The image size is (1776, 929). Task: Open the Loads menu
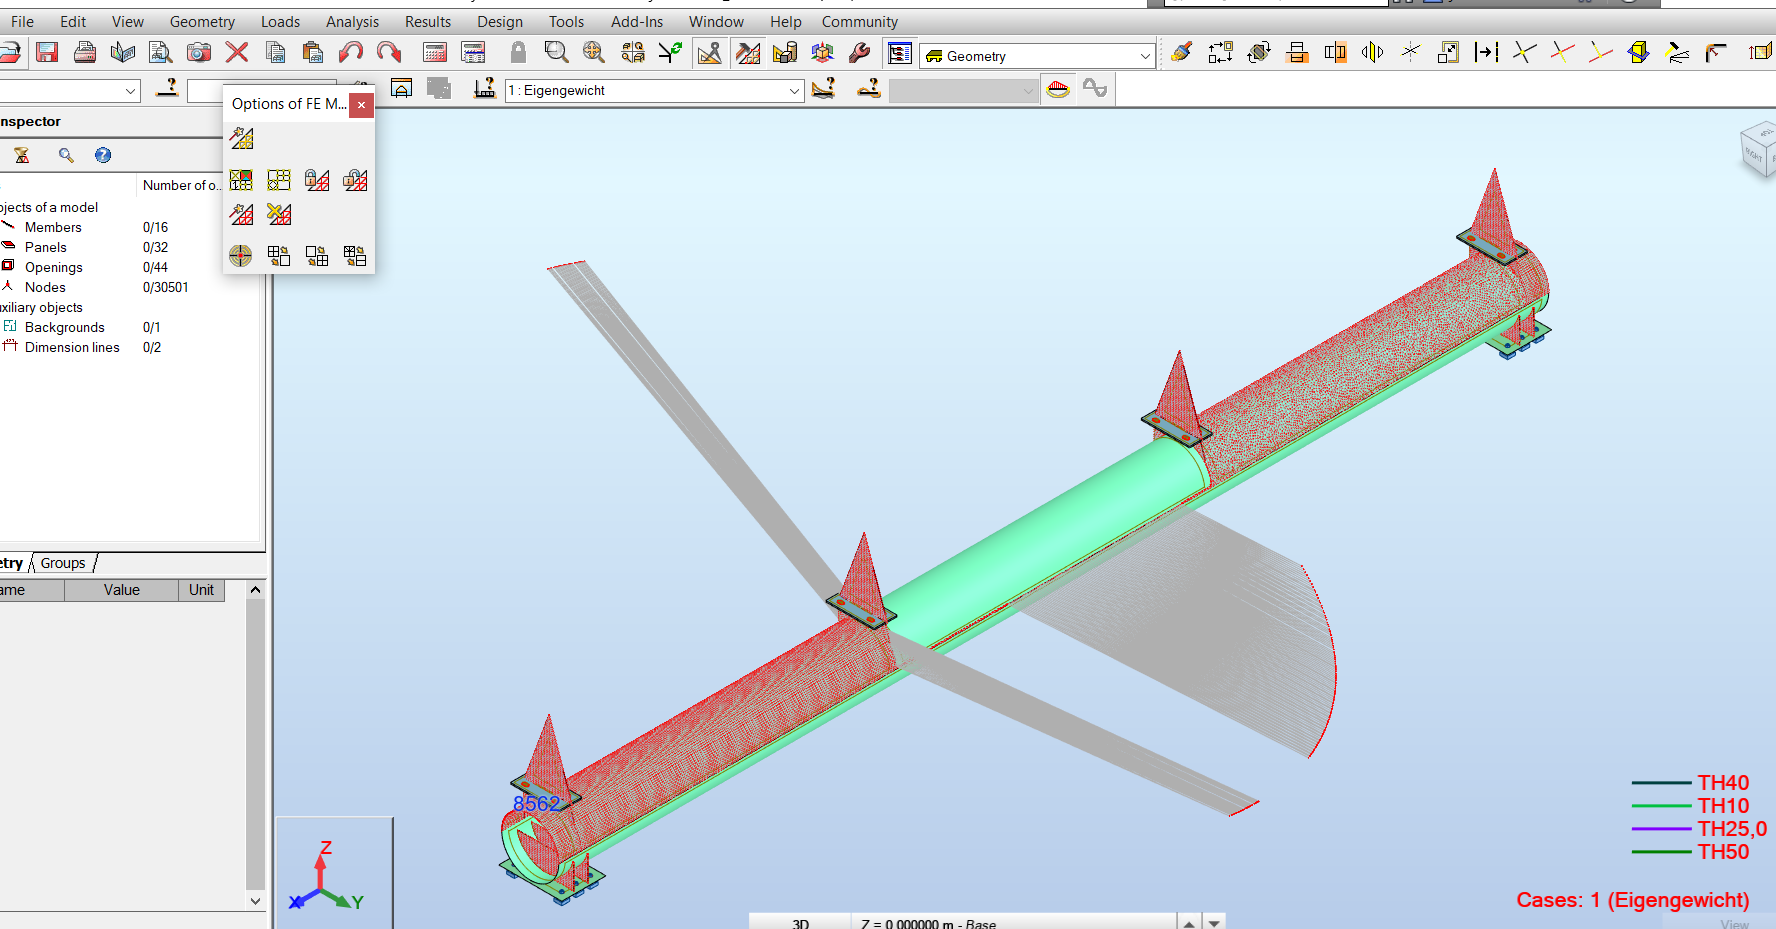[279, 21]
